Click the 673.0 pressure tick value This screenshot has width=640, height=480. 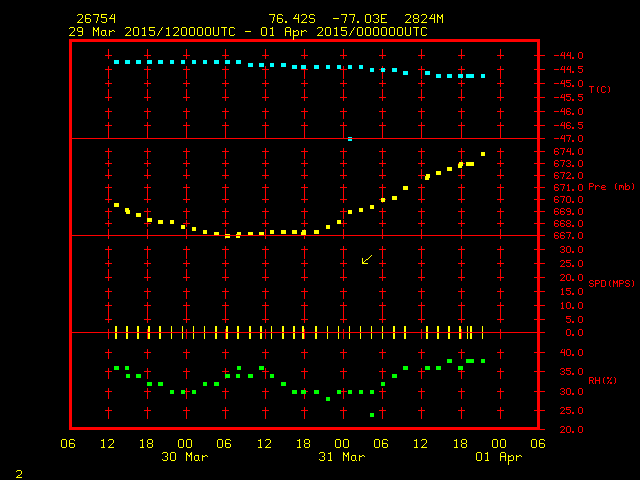pyautogui.click(x=568, y=164)
